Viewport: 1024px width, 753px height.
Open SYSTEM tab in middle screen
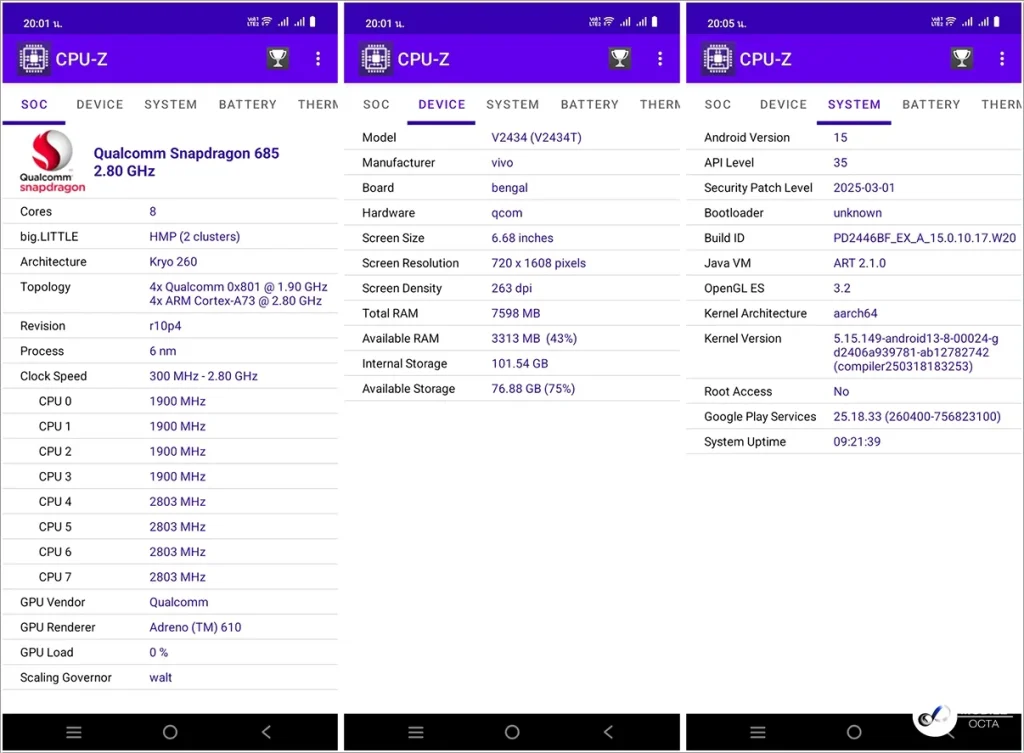coord(513,104)
